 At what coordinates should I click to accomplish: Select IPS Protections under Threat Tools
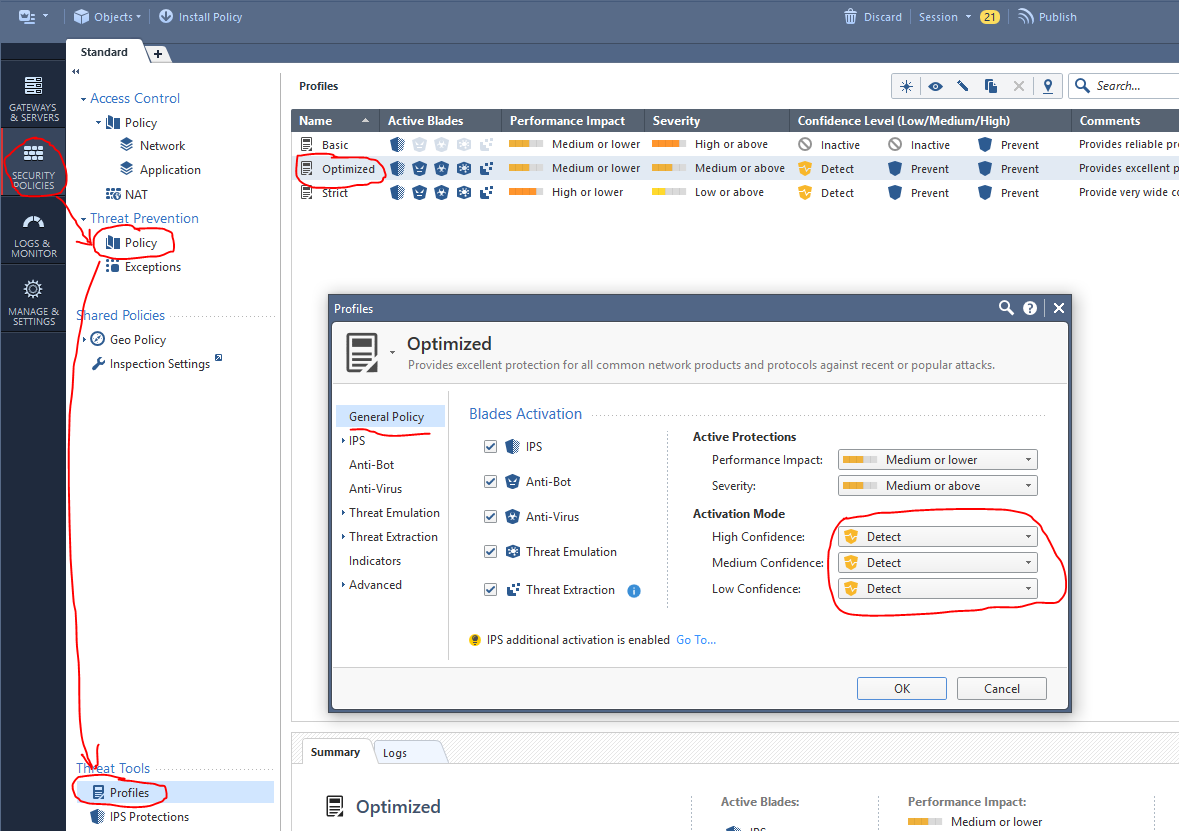tap(140, 817)
